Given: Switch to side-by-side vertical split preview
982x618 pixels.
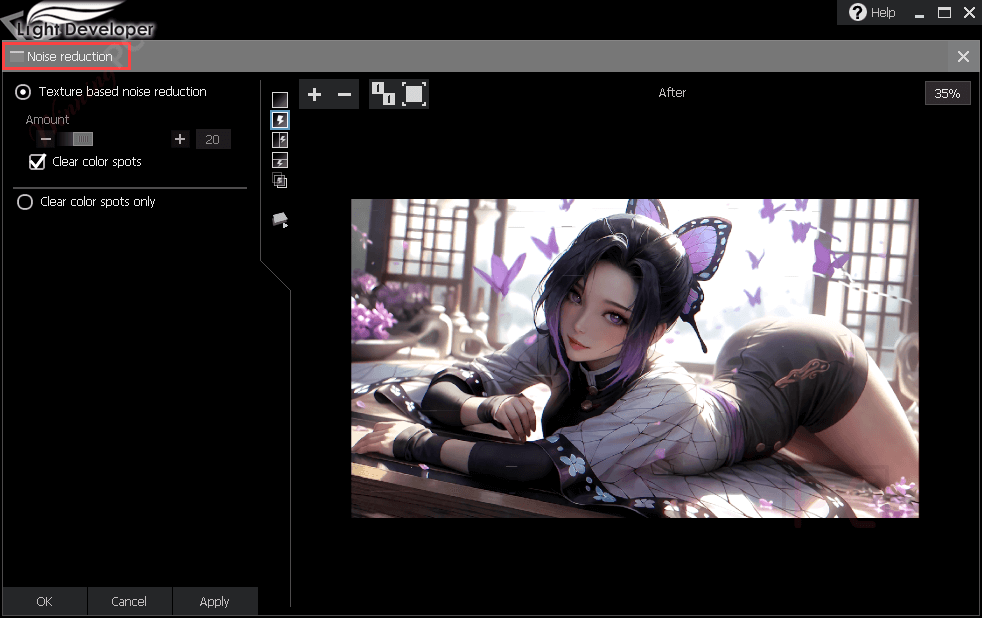Looking at the screenshot, I should click(280, 140).
